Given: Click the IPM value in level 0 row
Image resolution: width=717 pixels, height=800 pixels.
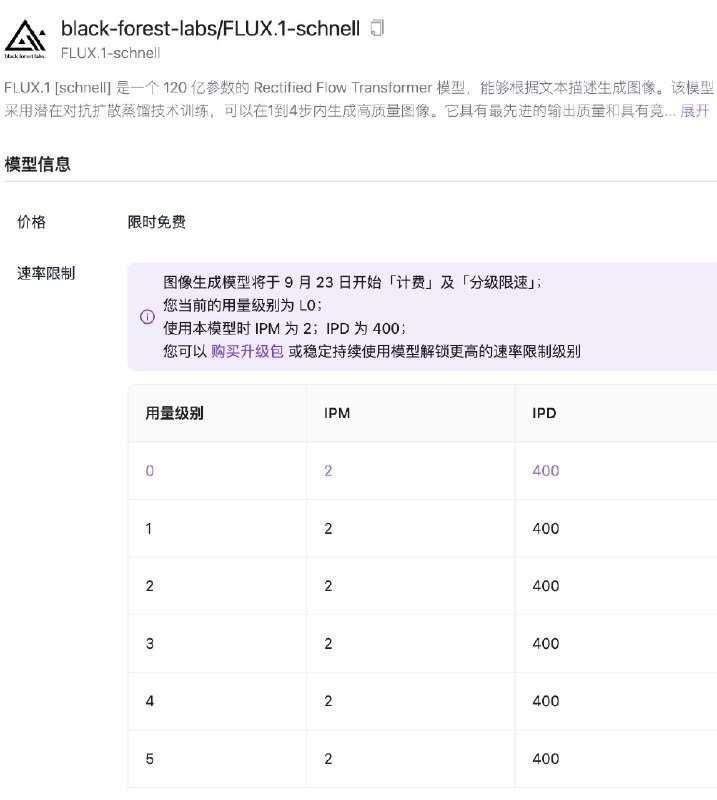Looking at the screenshot, I should pos(328,470).
